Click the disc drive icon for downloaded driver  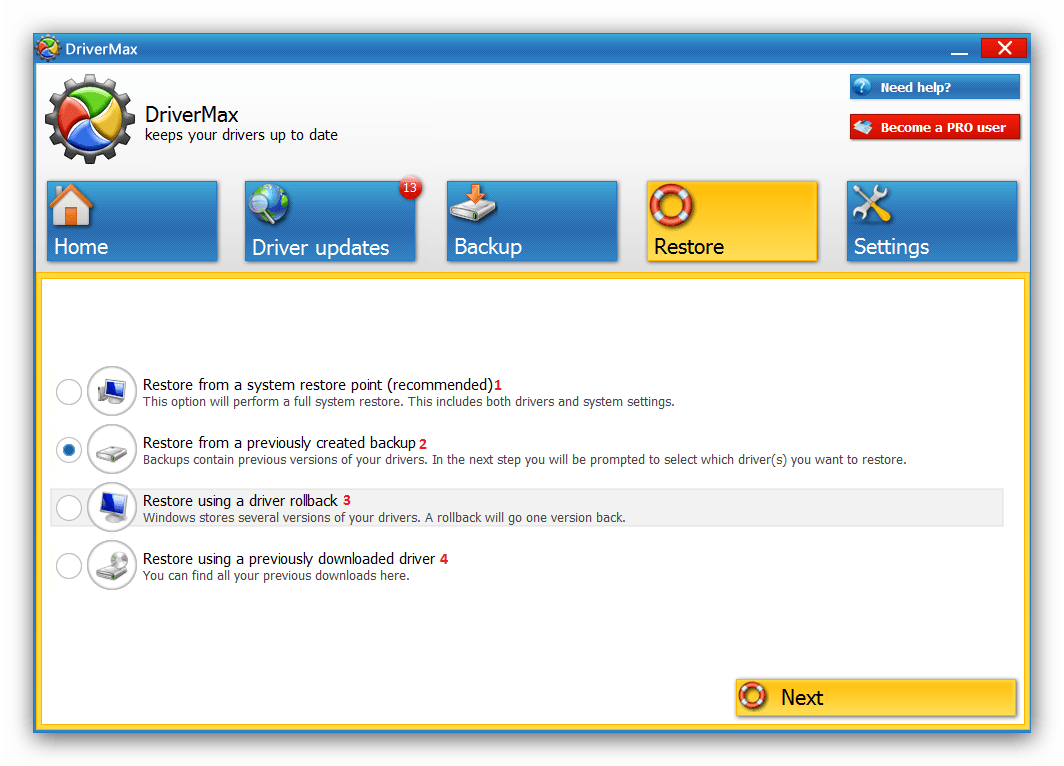(112, 565)
